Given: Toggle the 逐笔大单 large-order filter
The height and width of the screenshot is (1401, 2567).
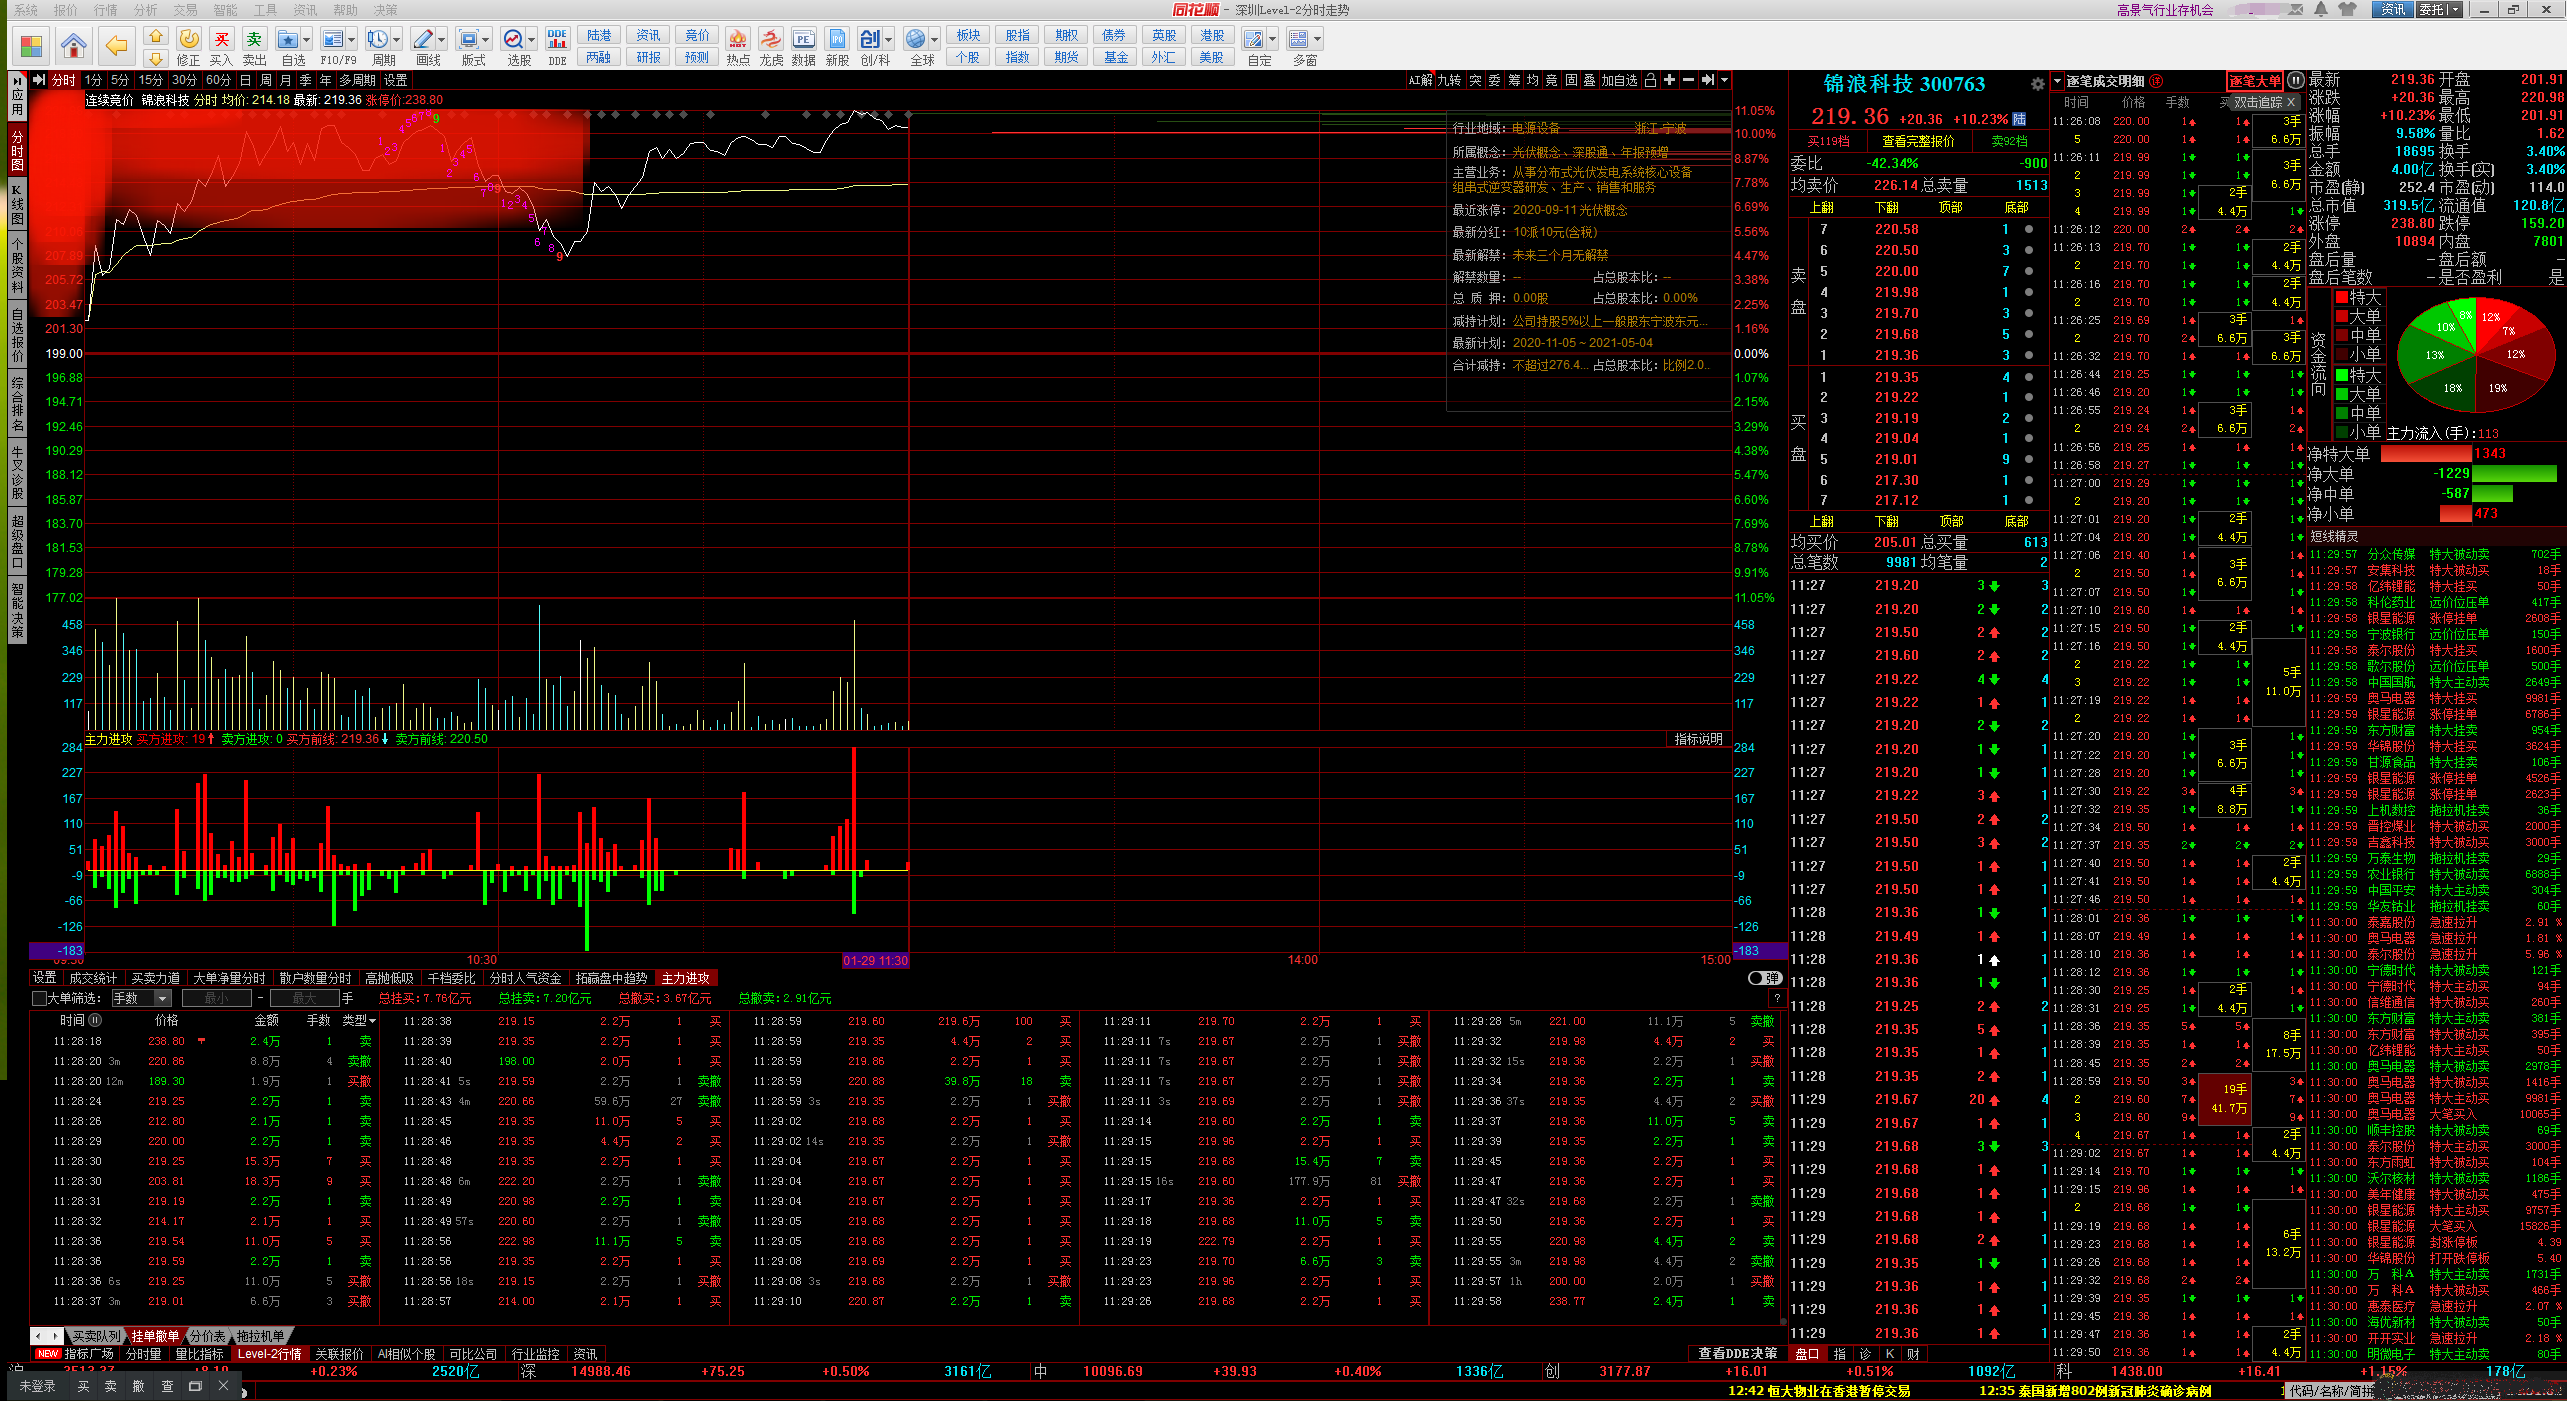Looking at the screenshot, I should click(x=2254, y=81).
